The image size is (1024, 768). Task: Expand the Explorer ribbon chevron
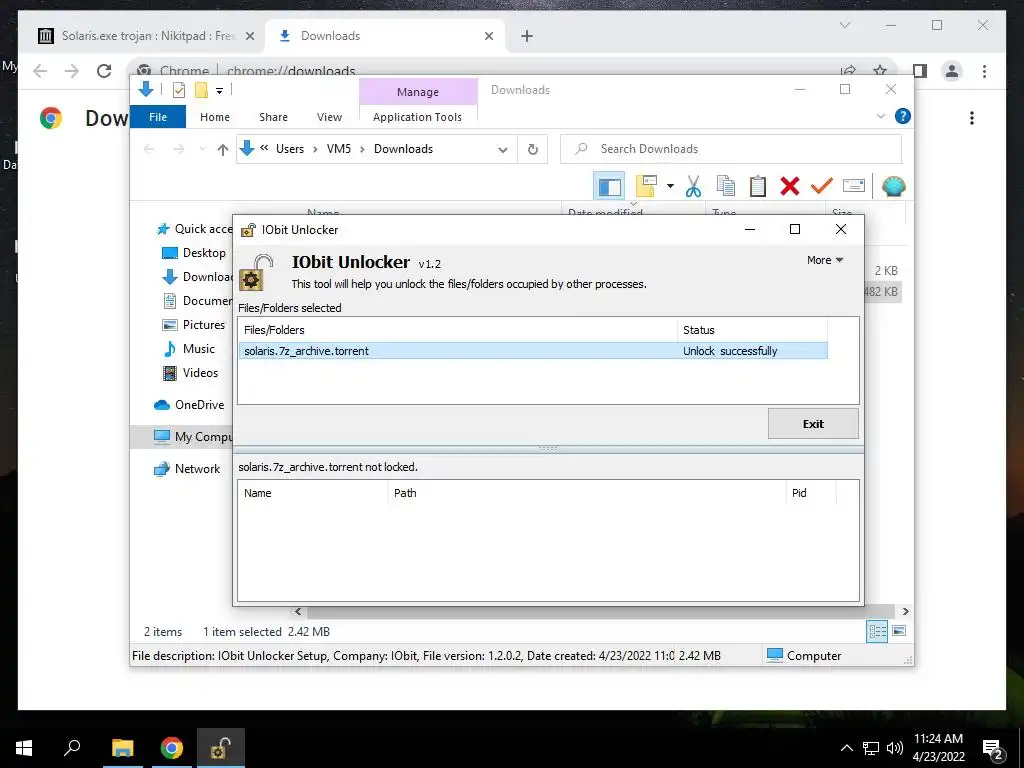point(880,116)
